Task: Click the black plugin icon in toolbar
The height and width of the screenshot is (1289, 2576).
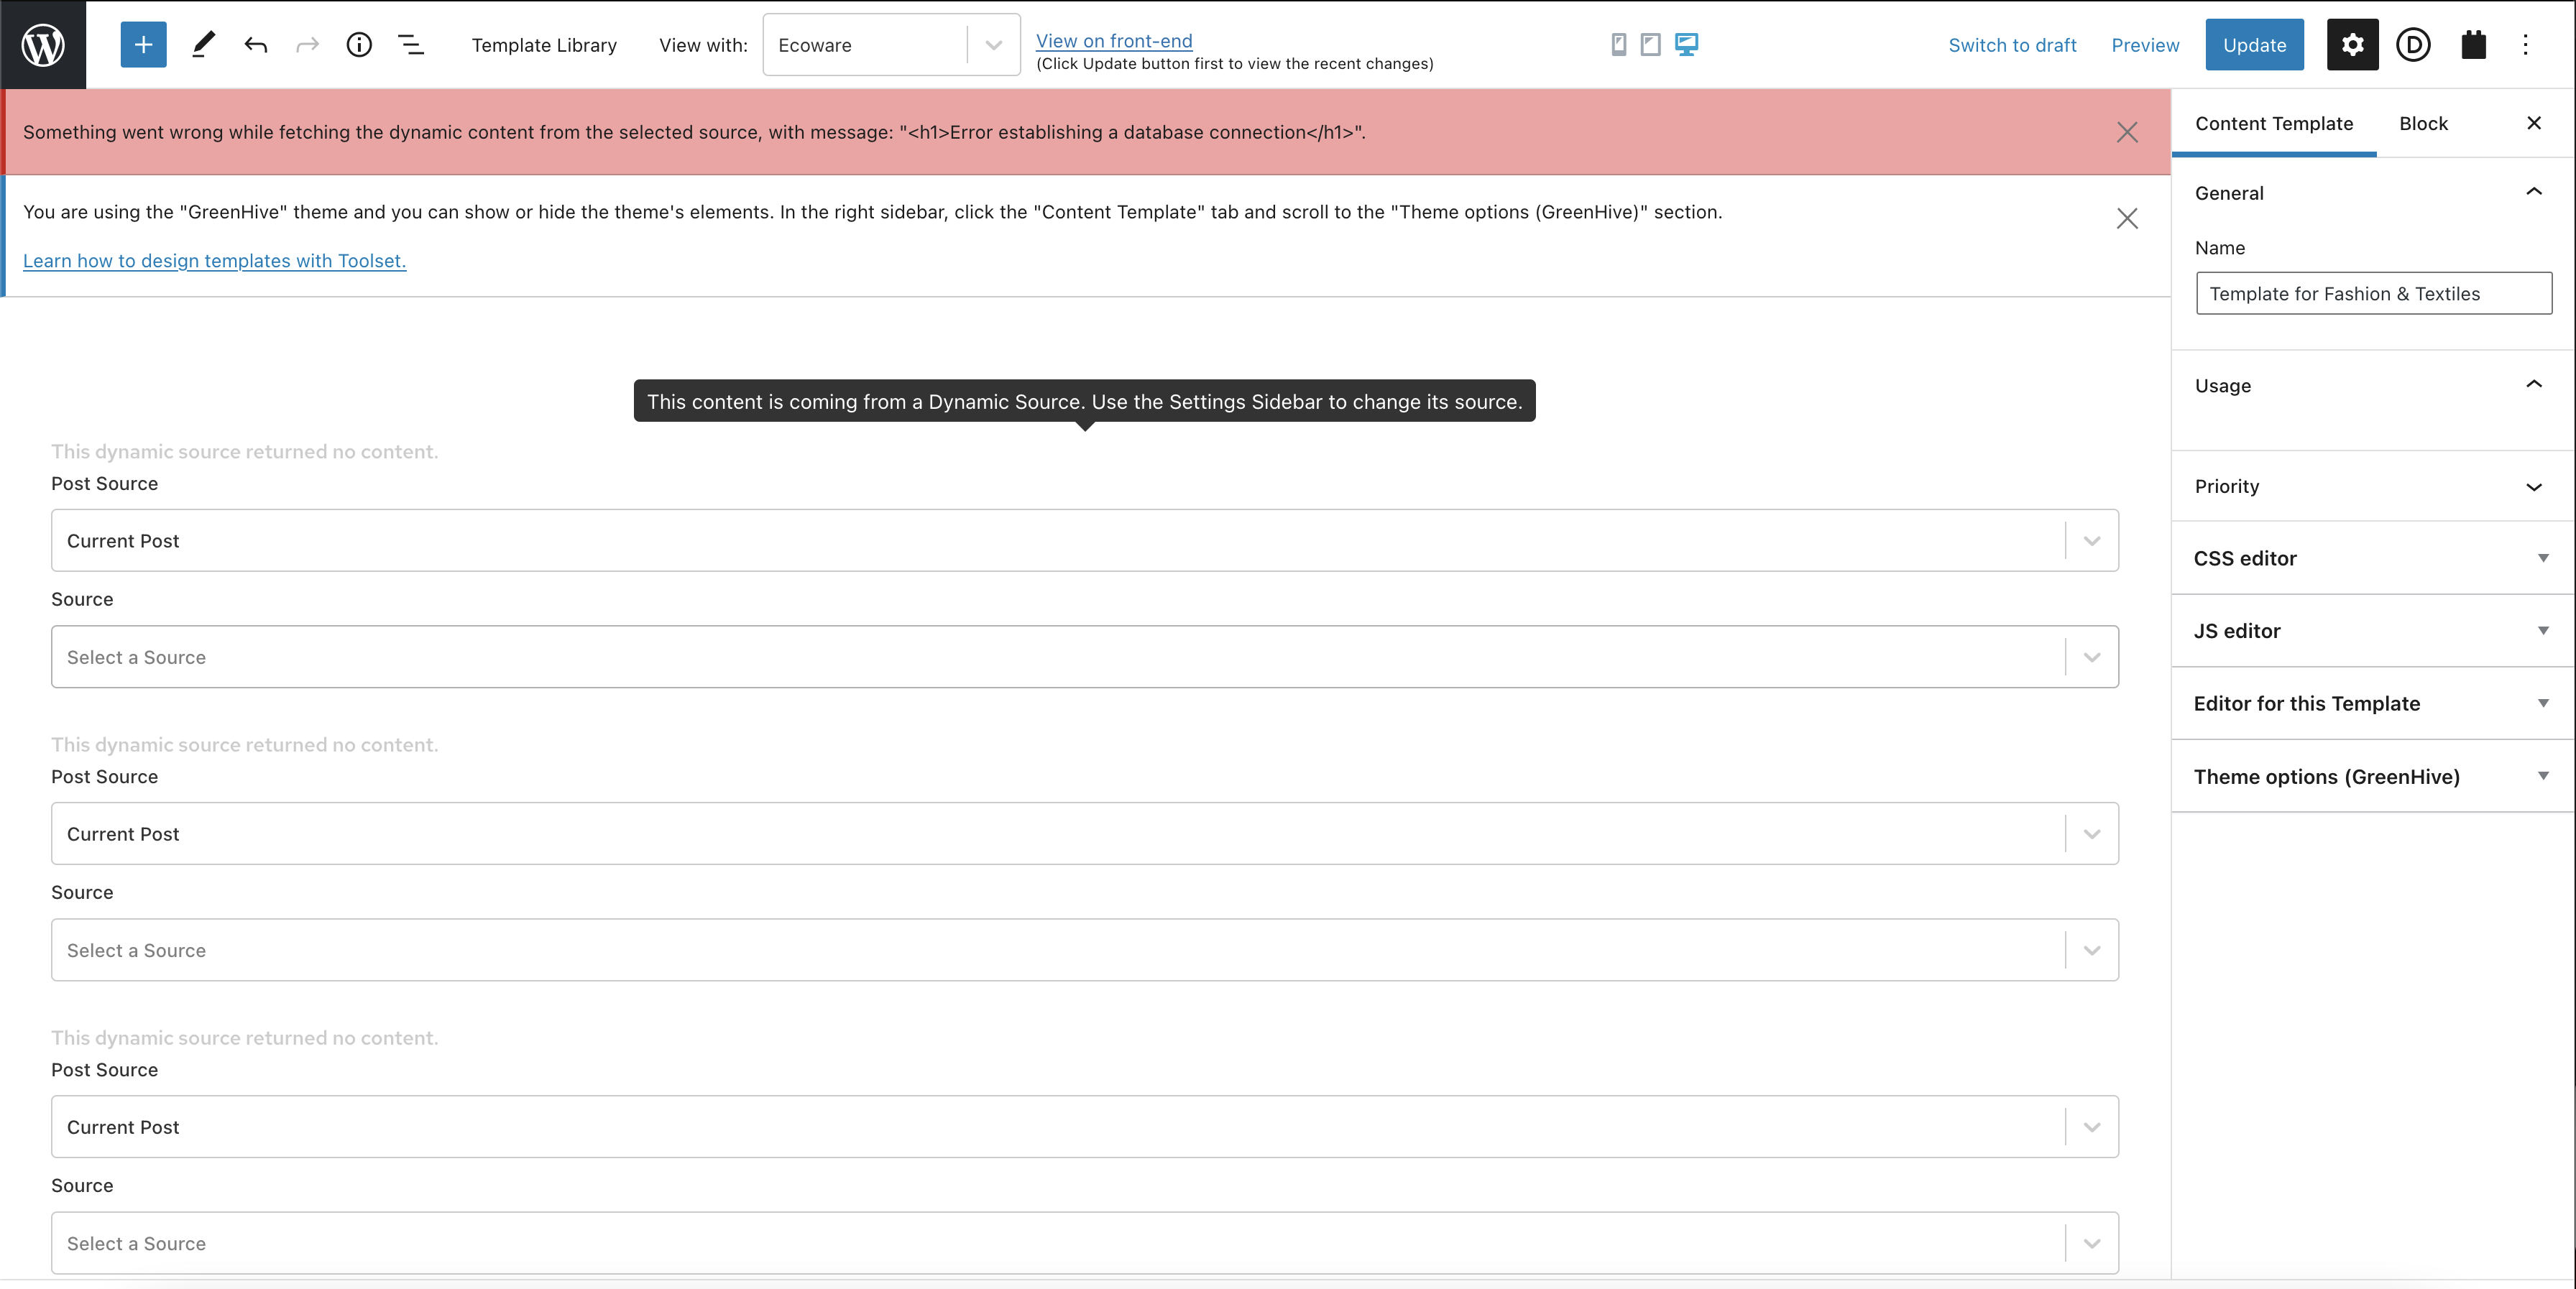Action: 2473,45
